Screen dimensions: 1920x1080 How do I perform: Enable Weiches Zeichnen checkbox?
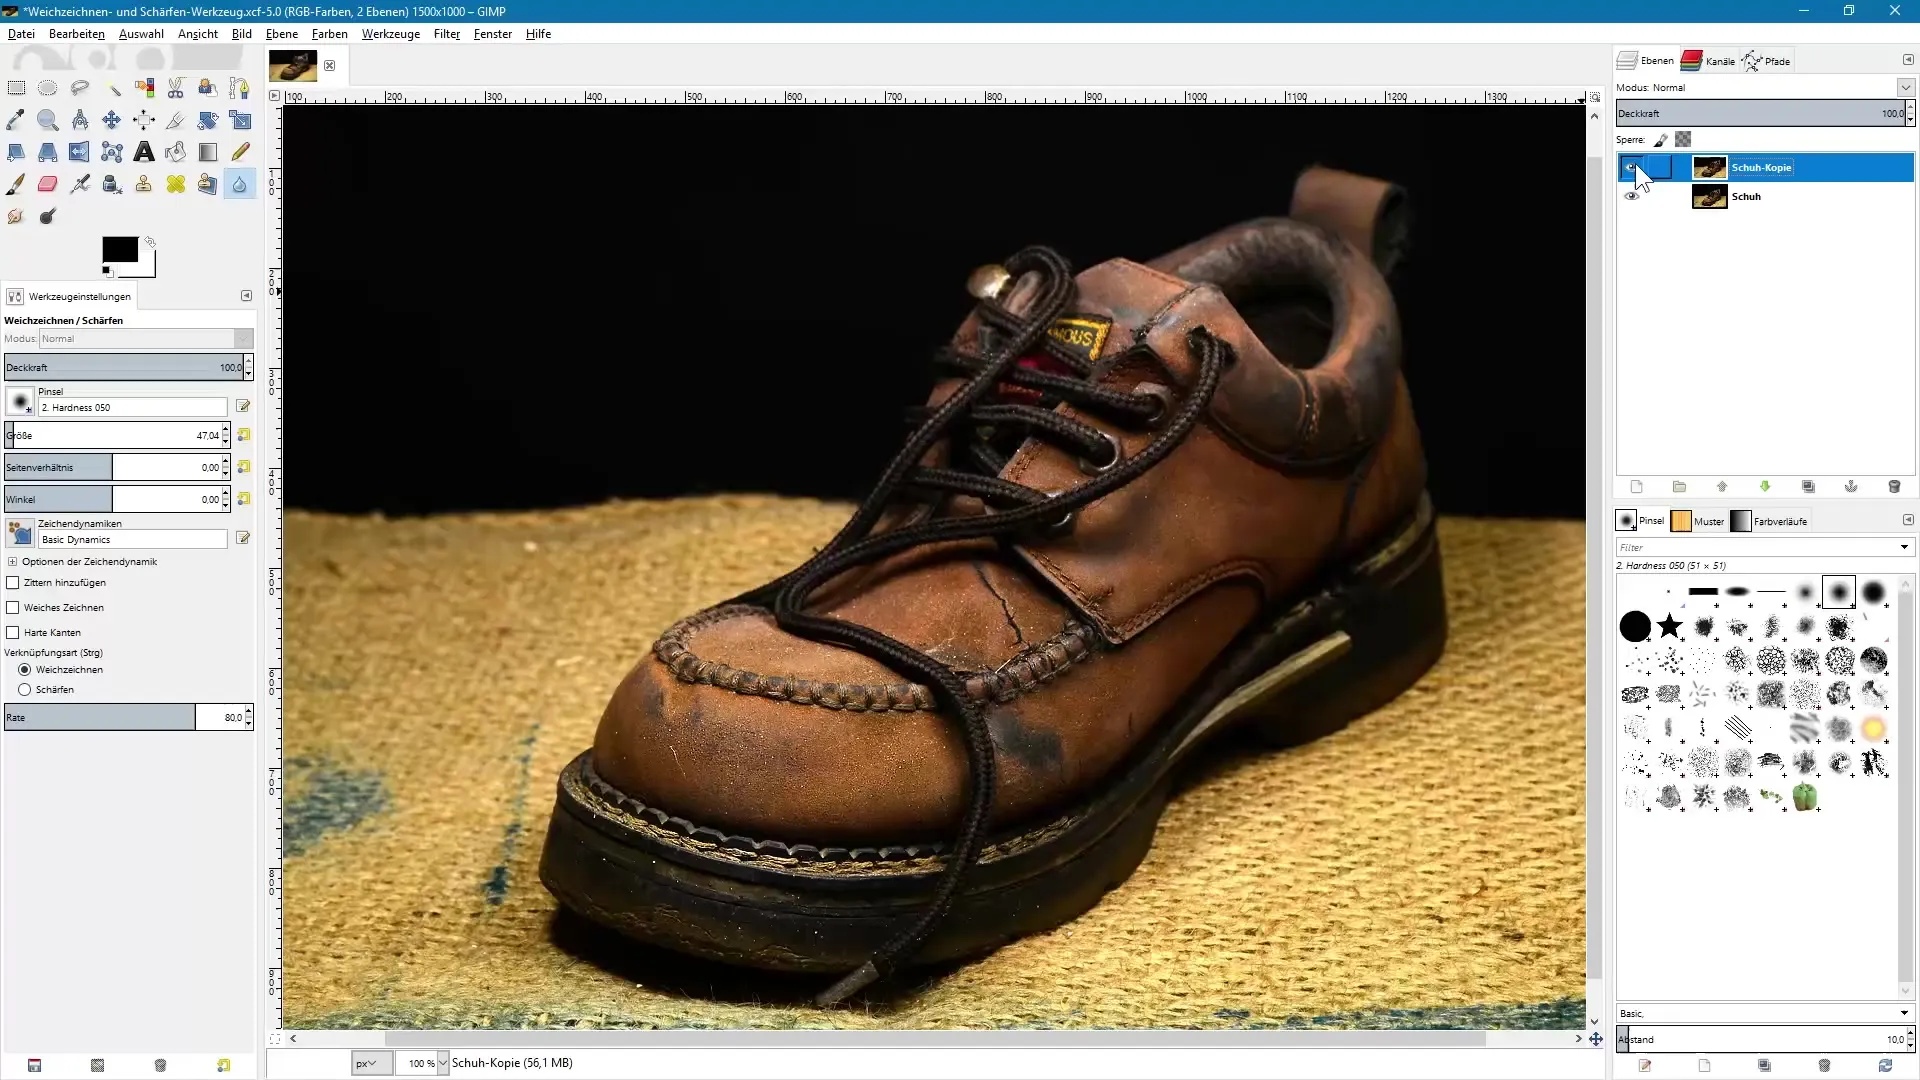pos(13,608)
